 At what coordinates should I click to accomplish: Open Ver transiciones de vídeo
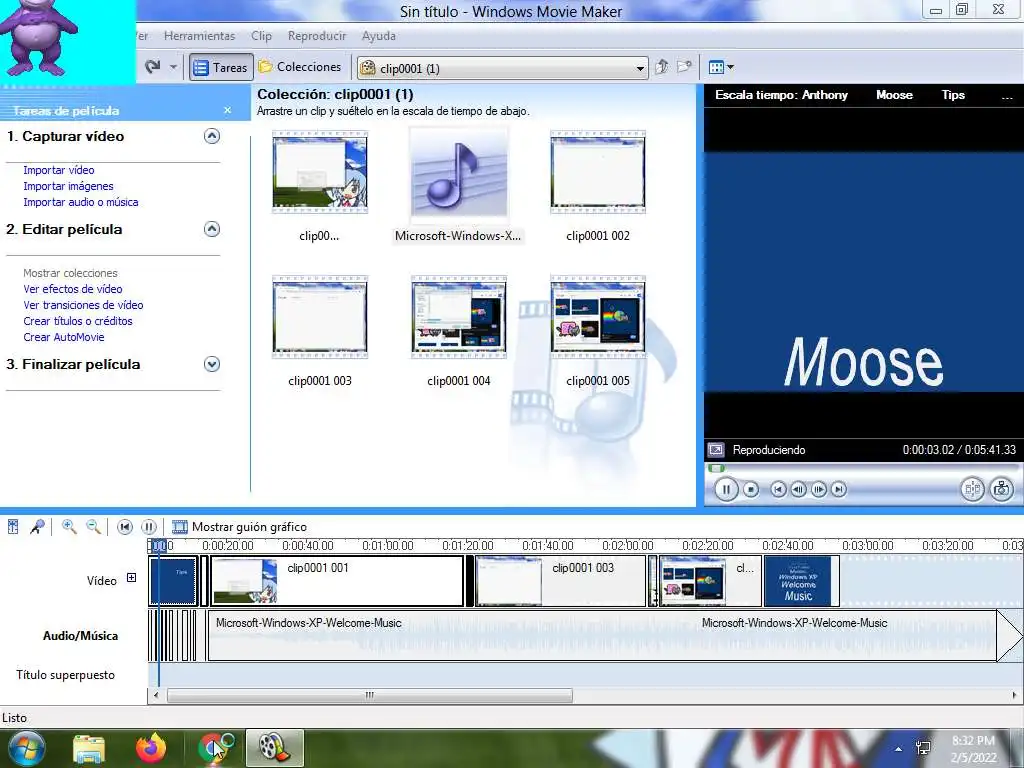(84, 305)
